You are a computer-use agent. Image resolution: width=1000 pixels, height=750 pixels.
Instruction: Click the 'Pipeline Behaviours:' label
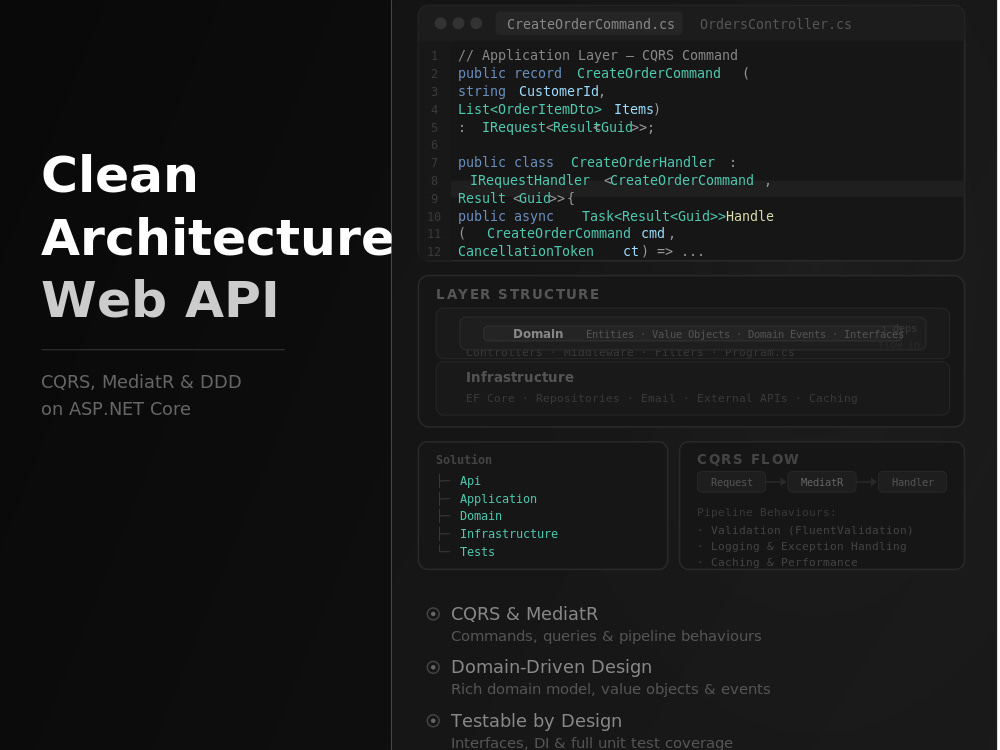click(766, 512)
